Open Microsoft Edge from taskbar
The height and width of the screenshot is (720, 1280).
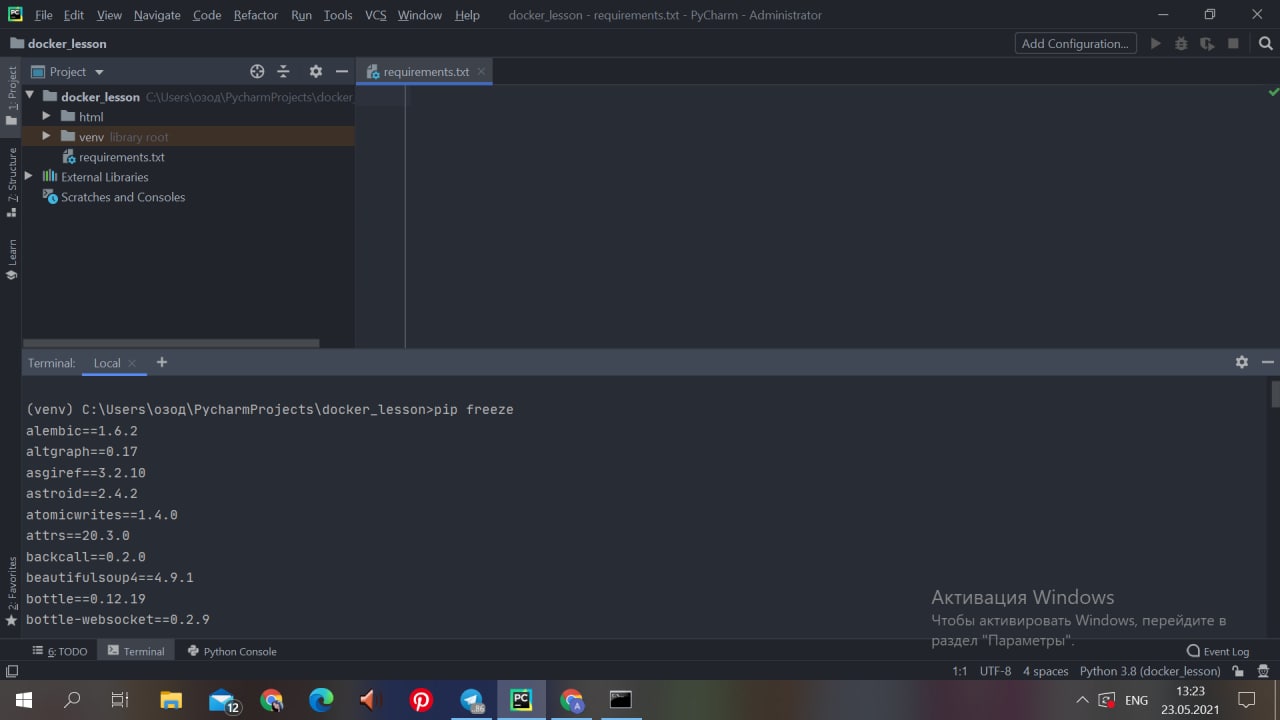click(321, 700)
